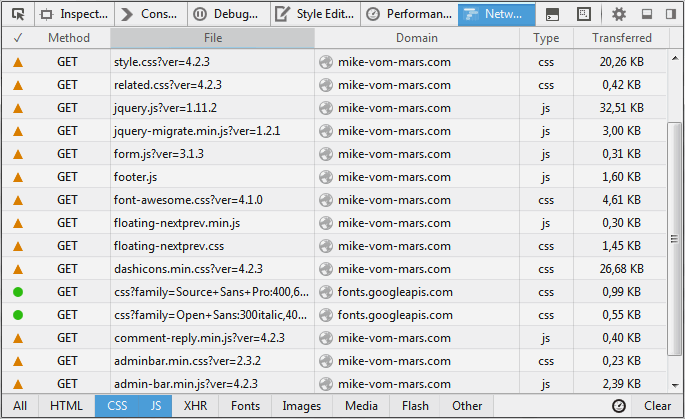This screenshot has height=419, width=685.
Task: Click scrollbar up arrow
Action: (x=675, y=58)
